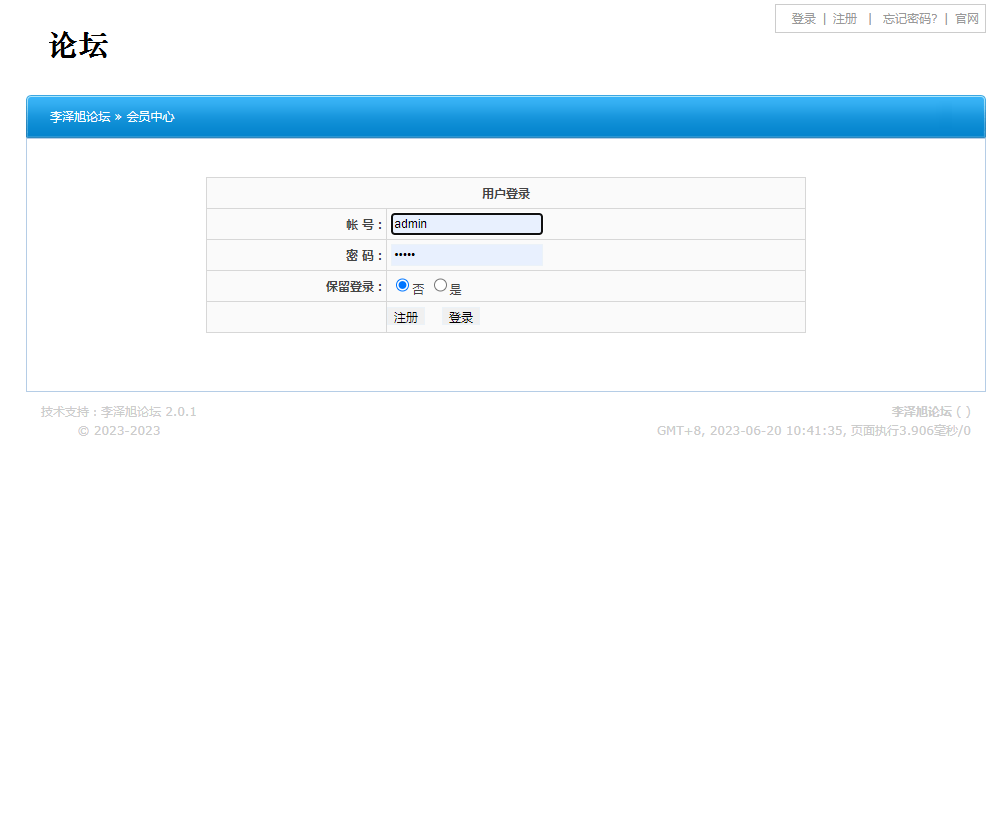Open the 官网 link

(x=967, y=19)
